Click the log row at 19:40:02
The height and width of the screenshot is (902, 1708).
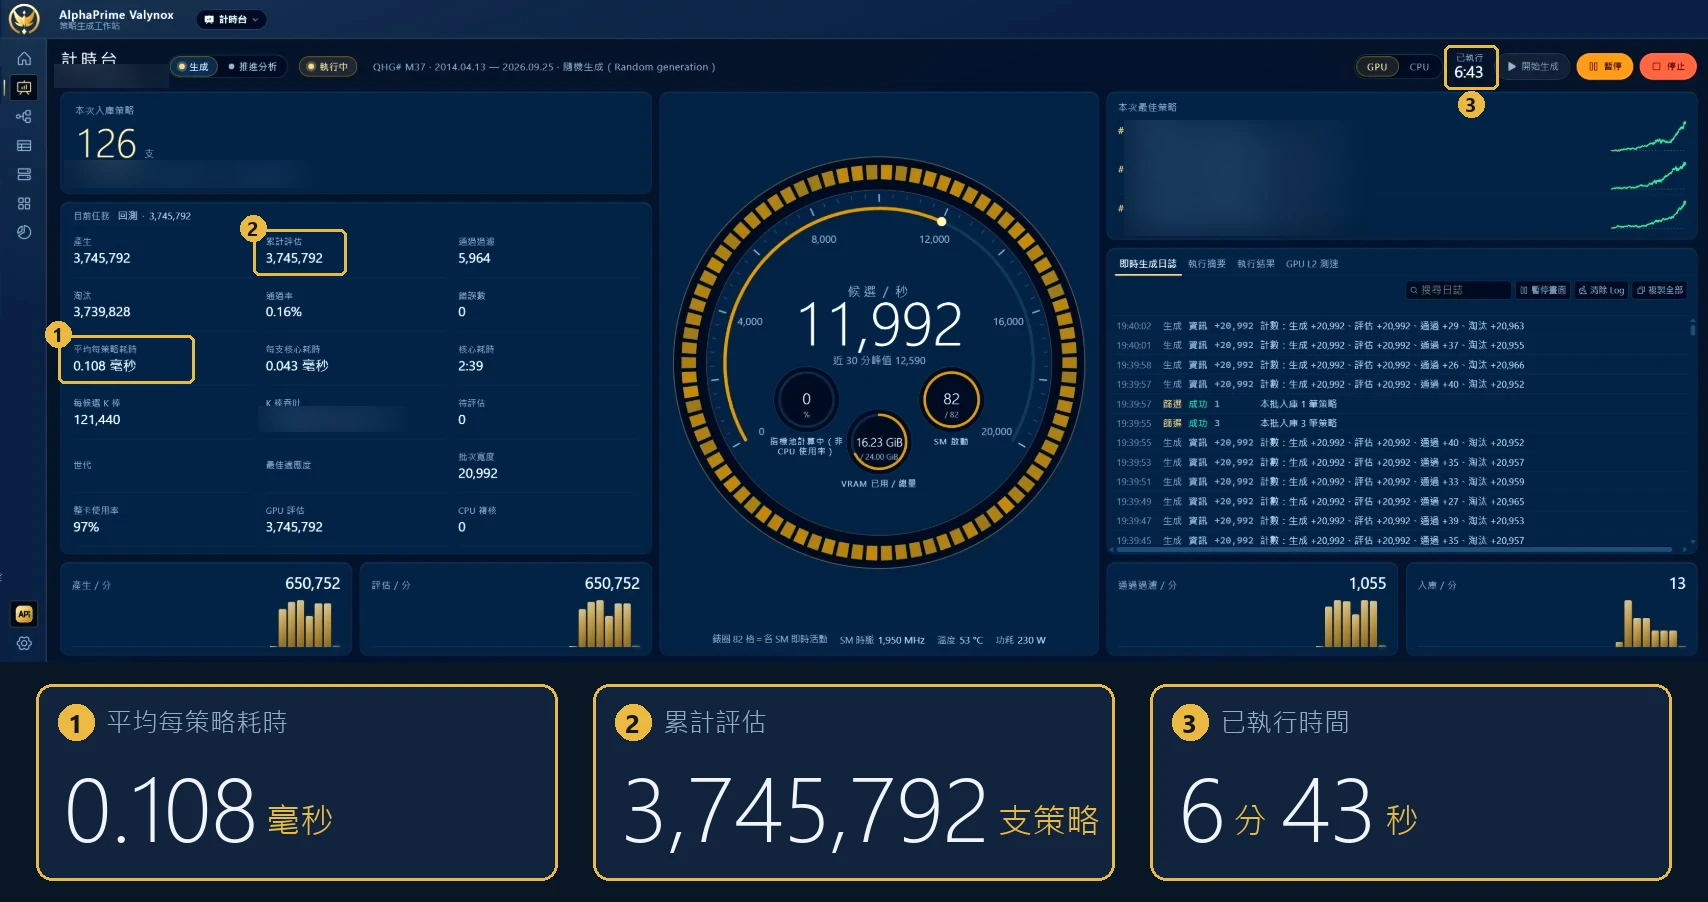1400,326
